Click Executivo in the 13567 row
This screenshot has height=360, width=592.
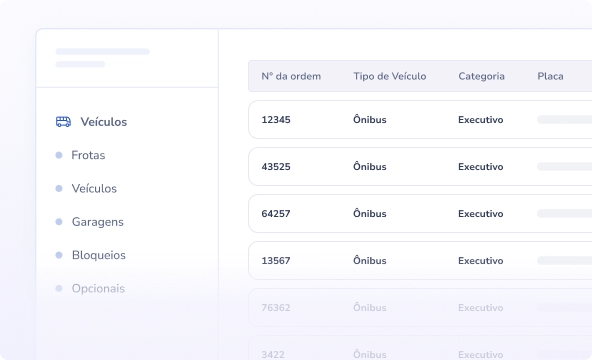pyautogui.click(x=481, y=261)
